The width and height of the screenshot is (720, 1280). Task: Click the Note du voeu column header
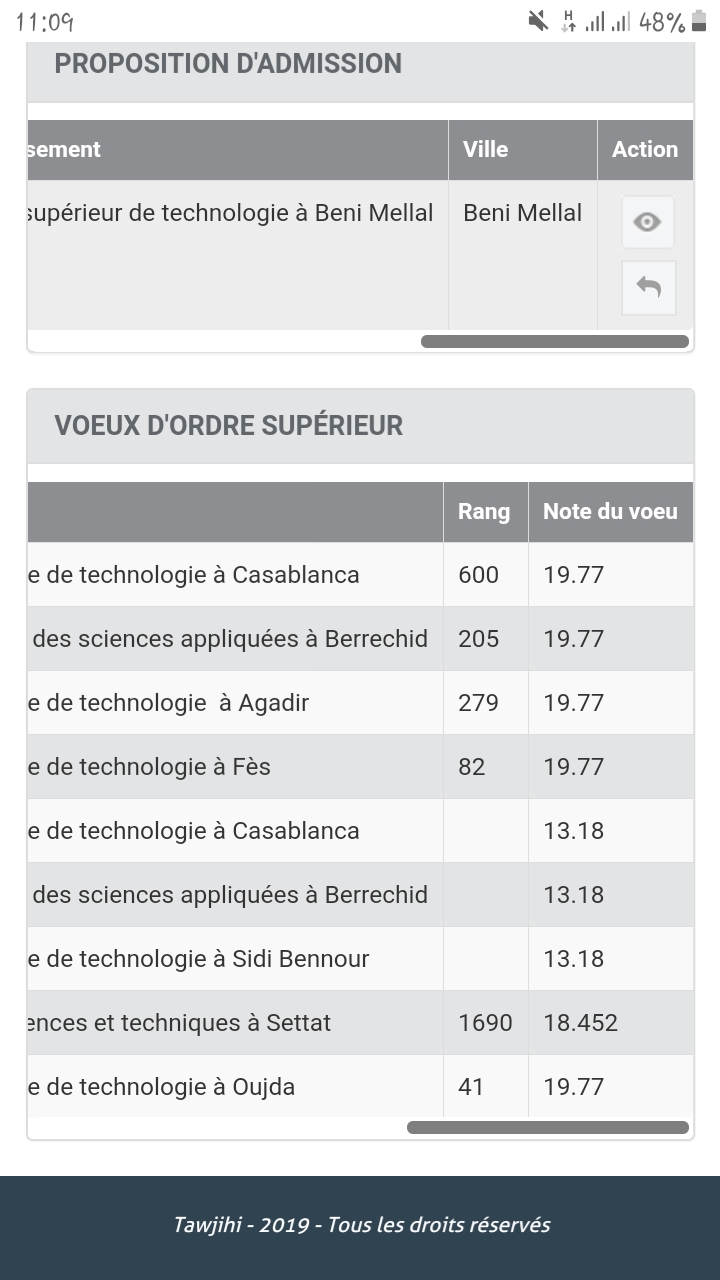610,512
